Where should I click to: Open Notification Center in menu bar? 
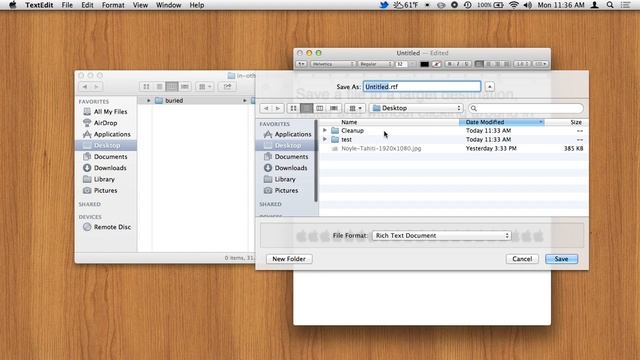625,5
